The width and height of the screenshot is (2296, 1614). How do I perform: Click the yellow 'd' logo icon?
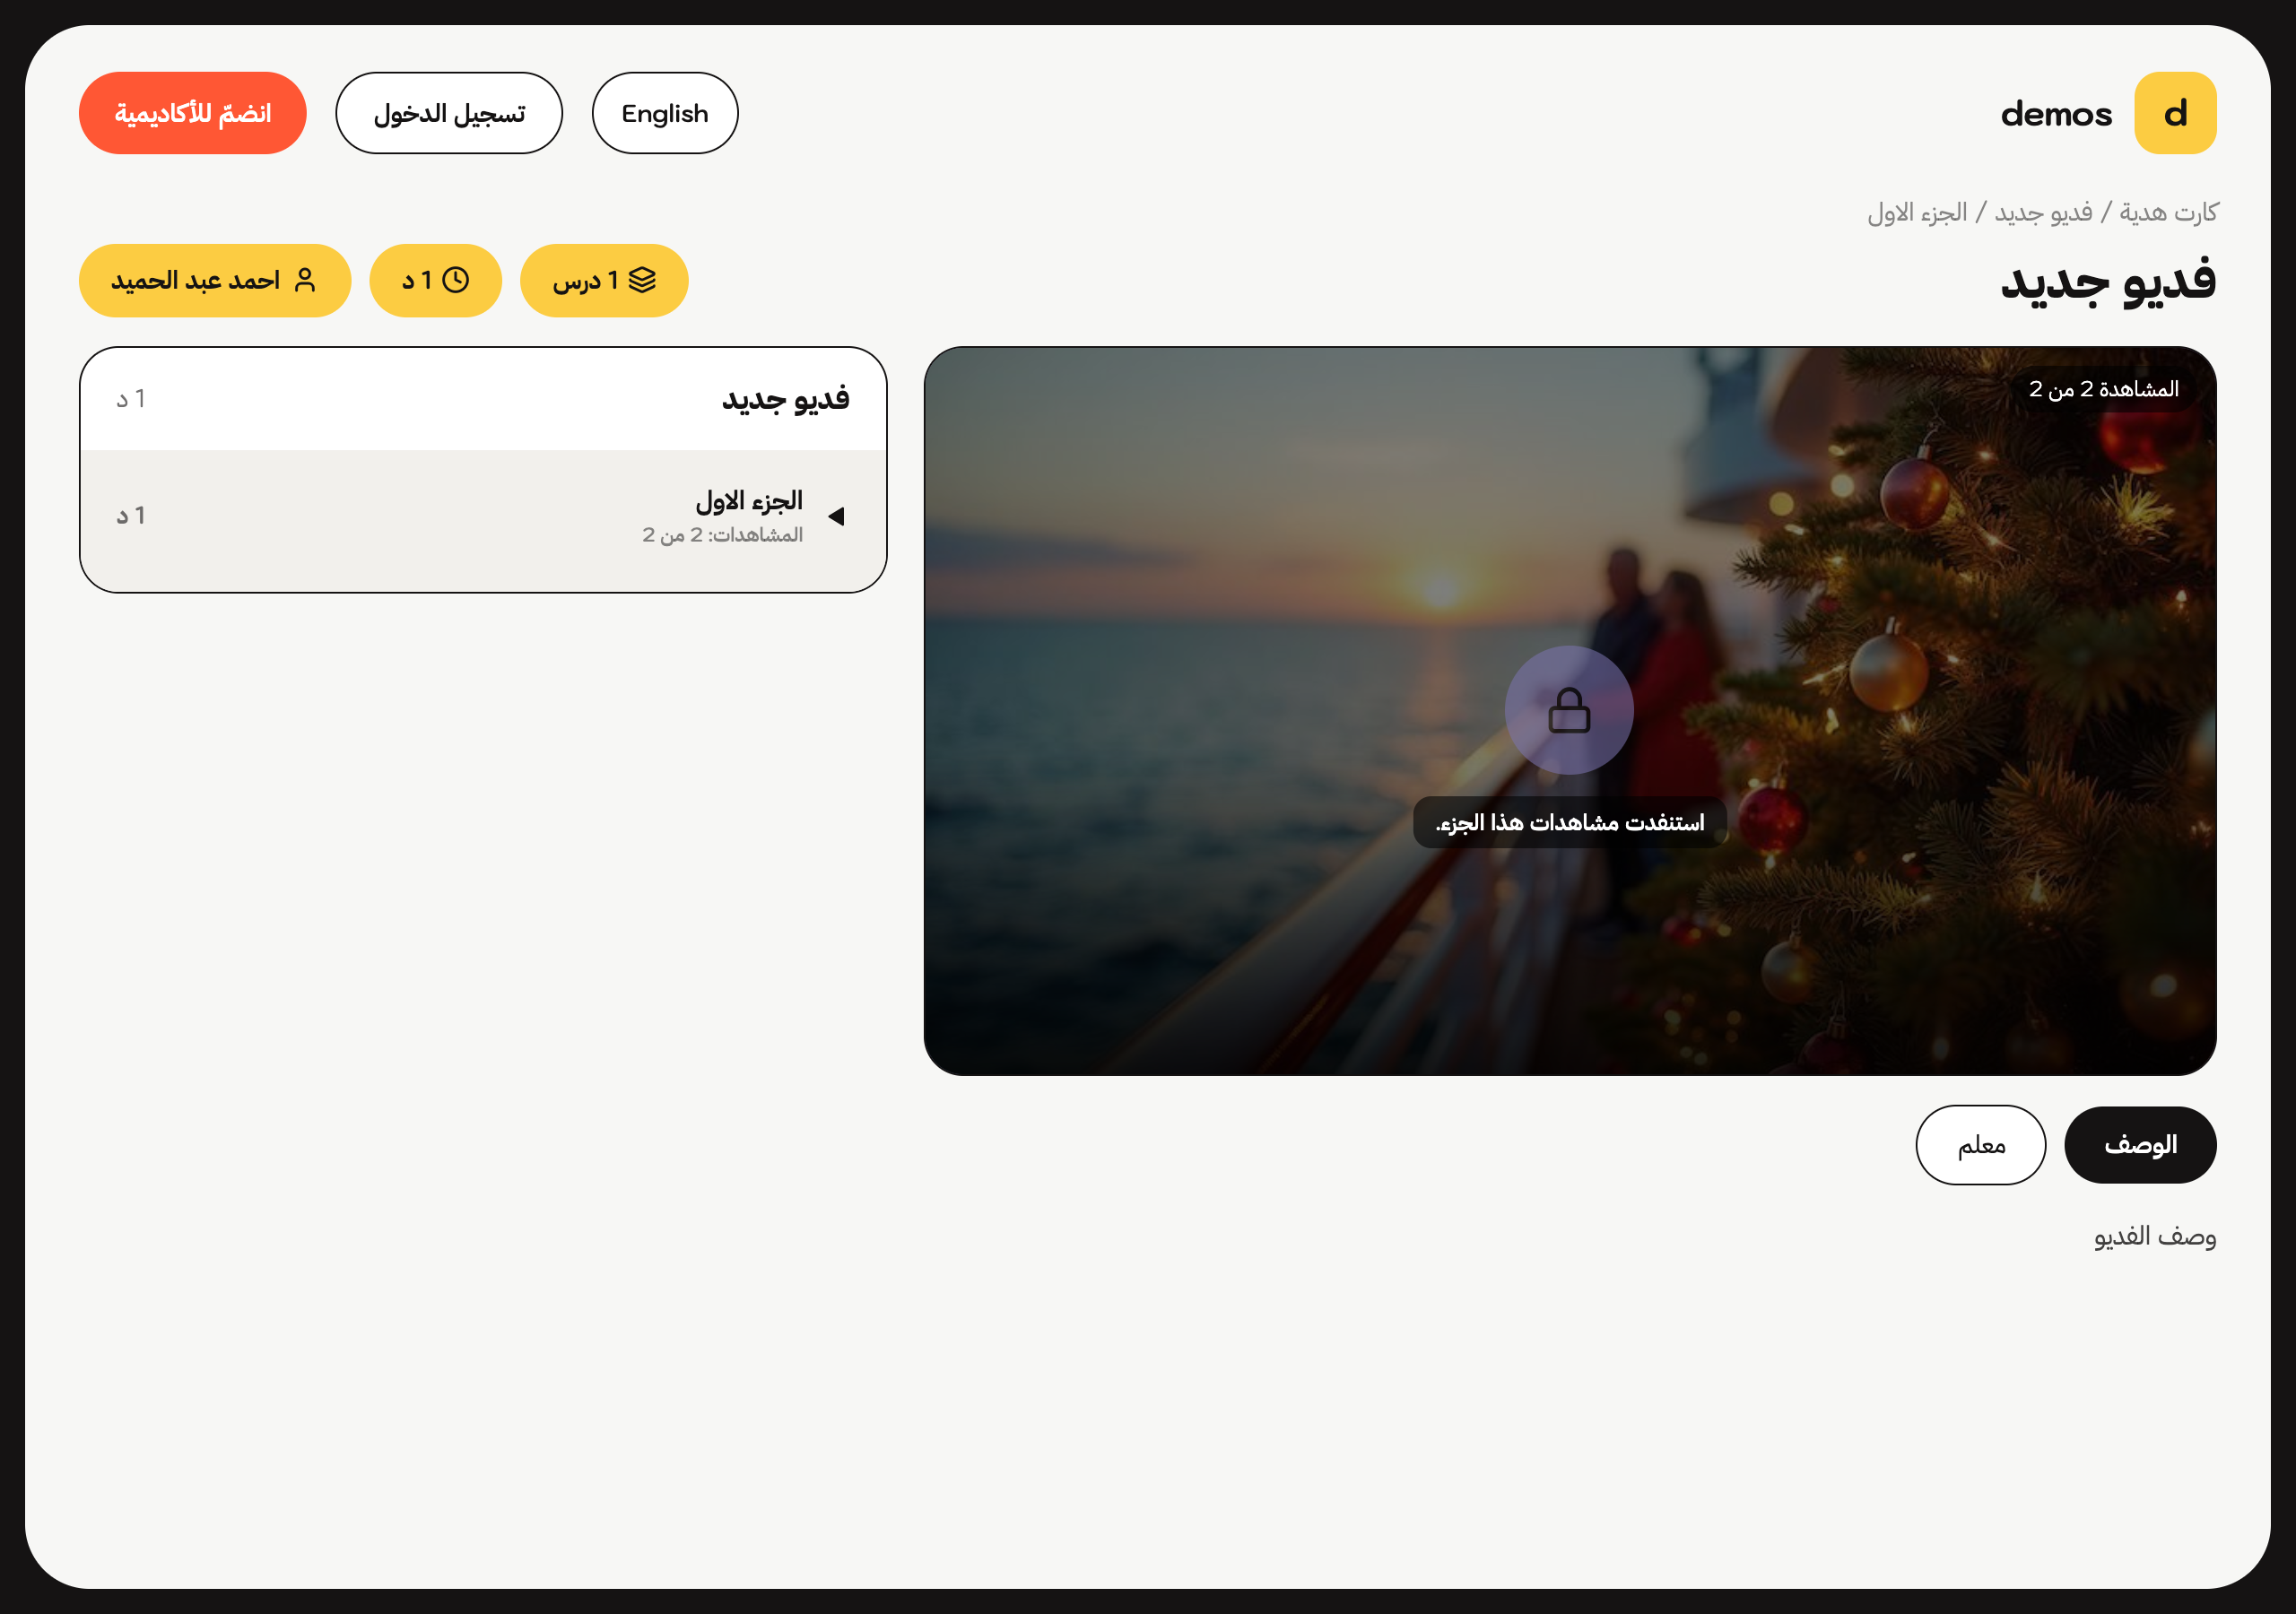(2175, 113)
